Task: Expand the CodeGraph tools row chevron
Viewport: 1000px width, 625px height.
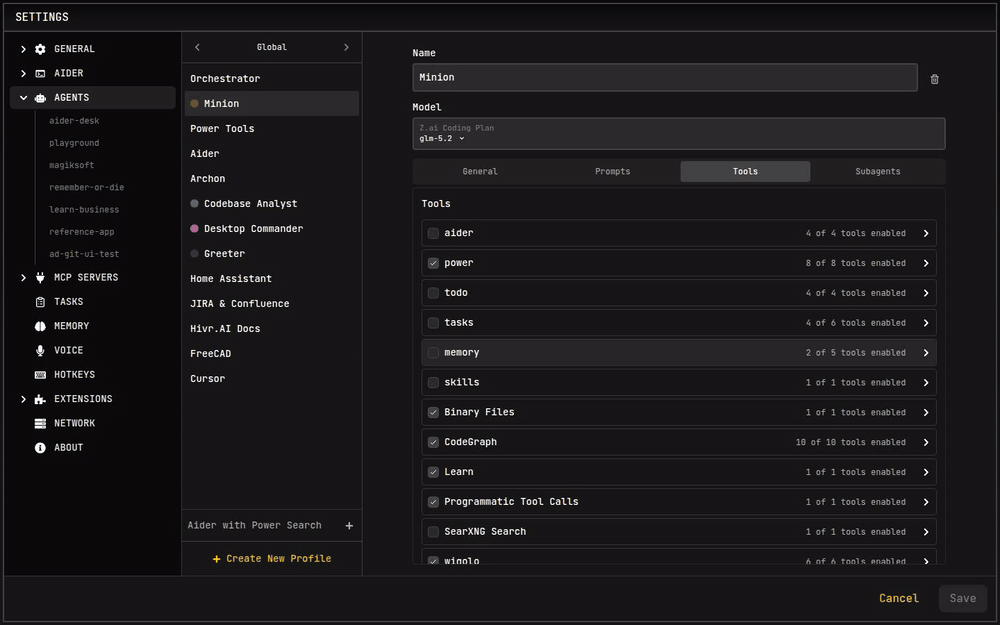Action: point(925,442)
